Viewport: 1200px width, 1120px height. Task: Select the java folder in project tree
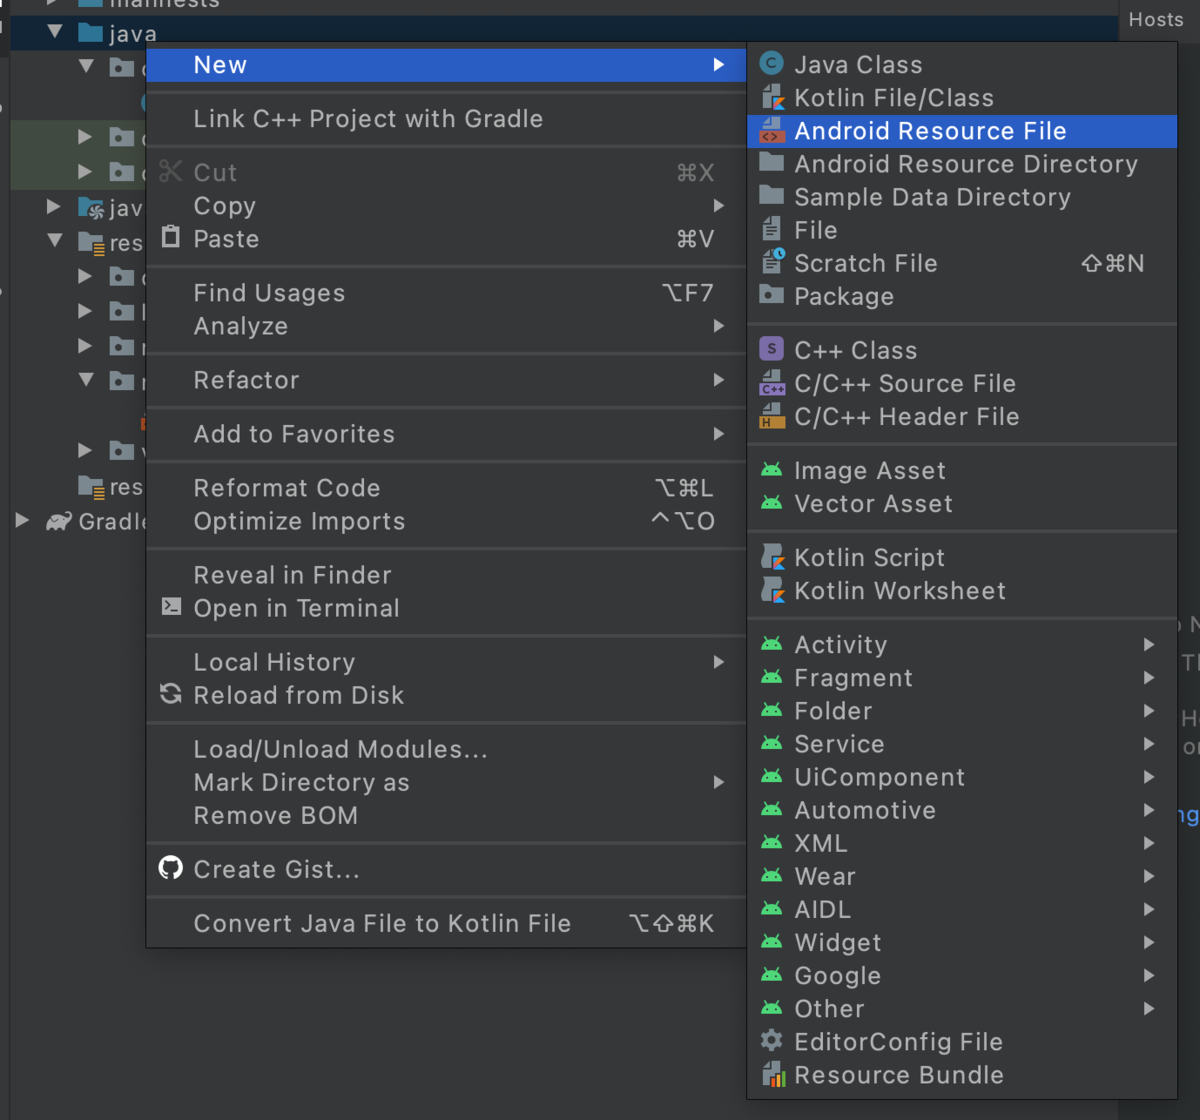click(x=118, y=33)
